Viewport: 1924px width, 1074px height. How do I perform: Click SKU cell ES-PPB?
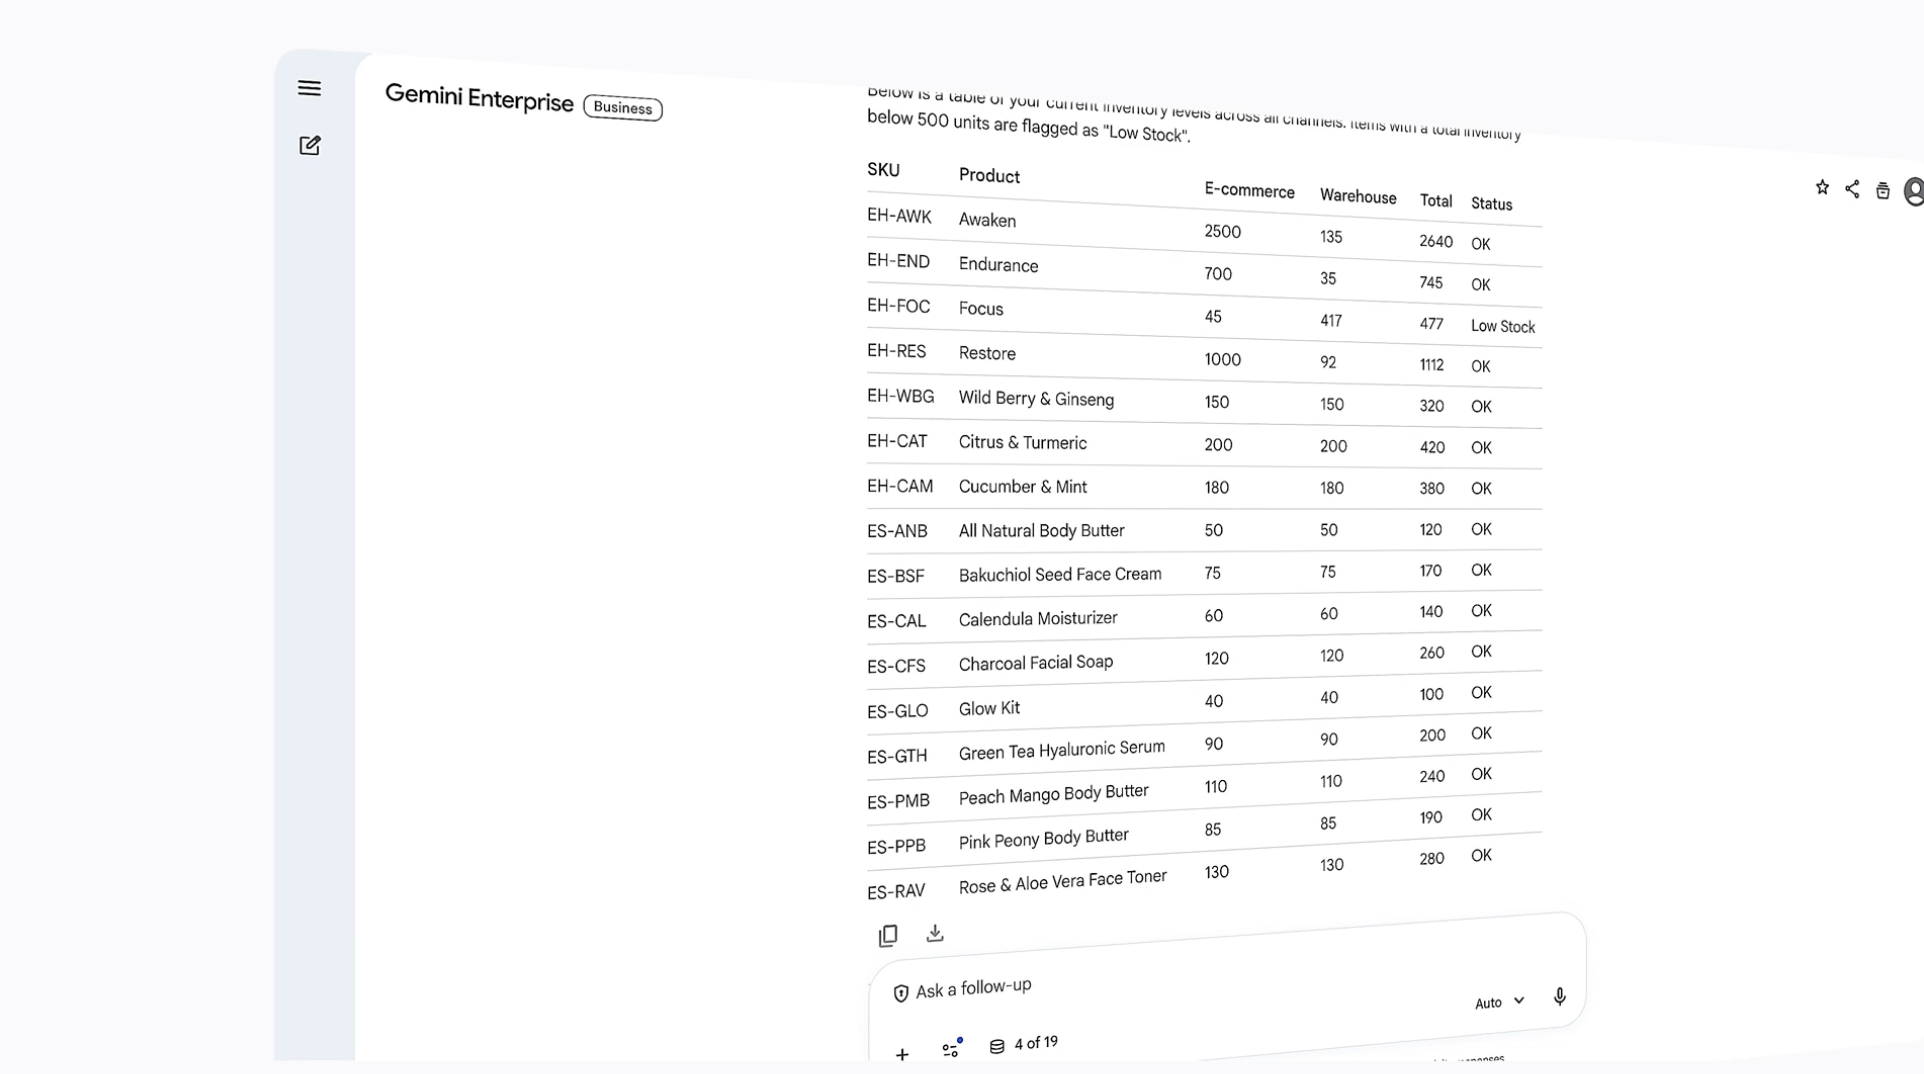(x=896, y=847)
